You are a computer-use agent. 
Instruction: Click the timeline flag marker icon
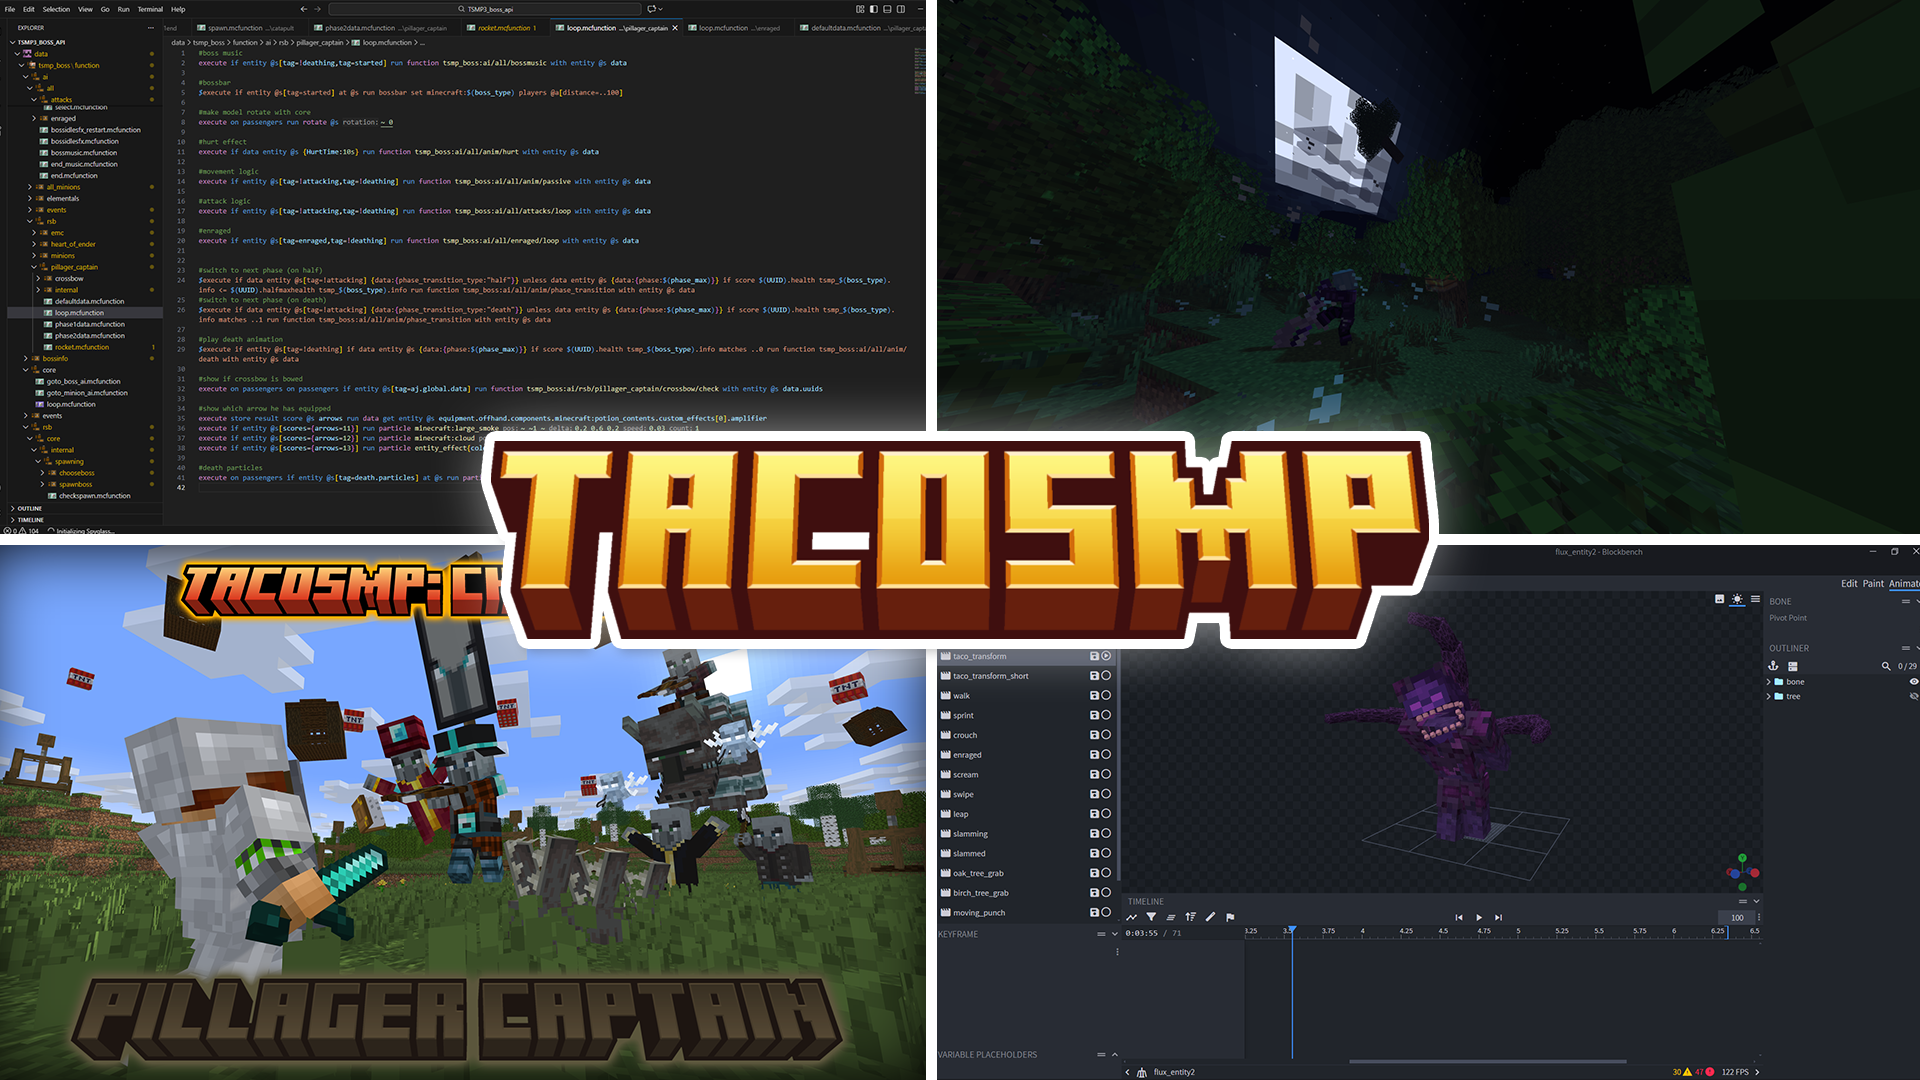click(x=1230, y=917)
